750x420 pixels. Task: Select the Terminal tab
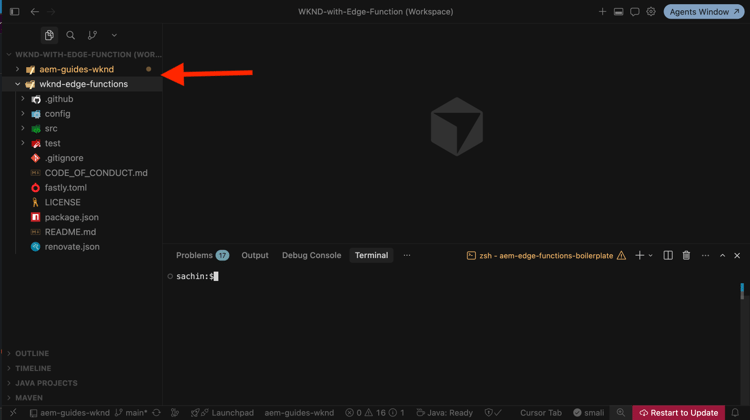[x=371, y=255]
